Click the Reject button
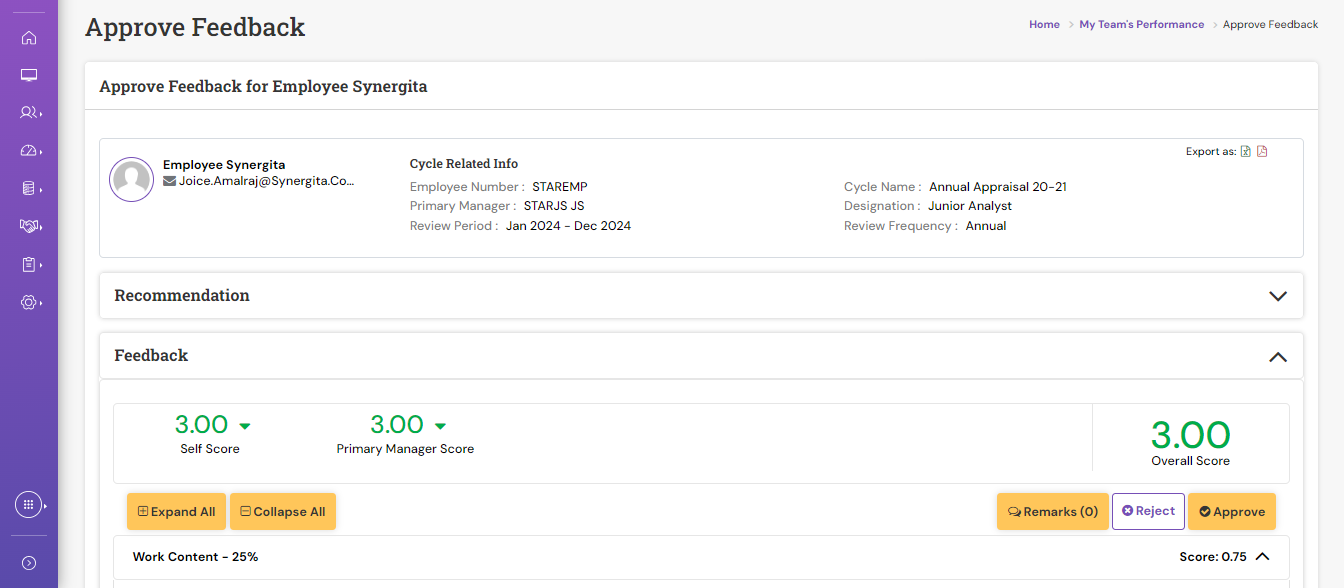This screenshot has height=588, width=1344. [x=1148, y=511]
